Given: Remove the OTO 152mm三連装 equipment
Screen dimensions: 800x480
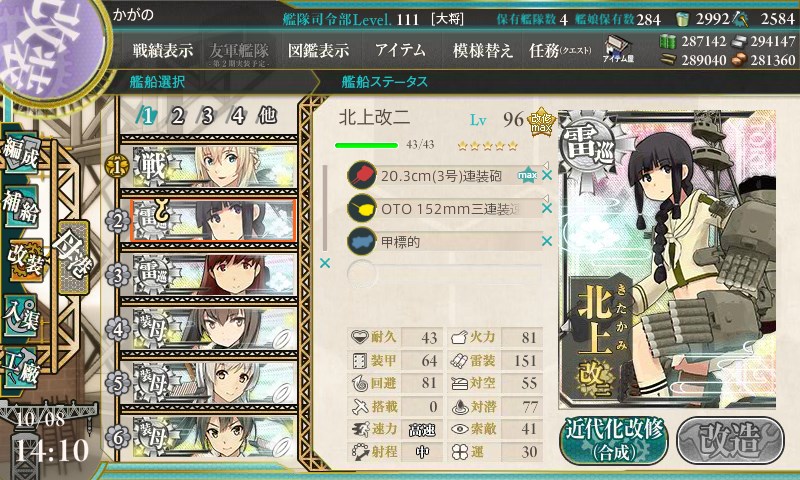Looking at the screenshot, I should [547, 208].
